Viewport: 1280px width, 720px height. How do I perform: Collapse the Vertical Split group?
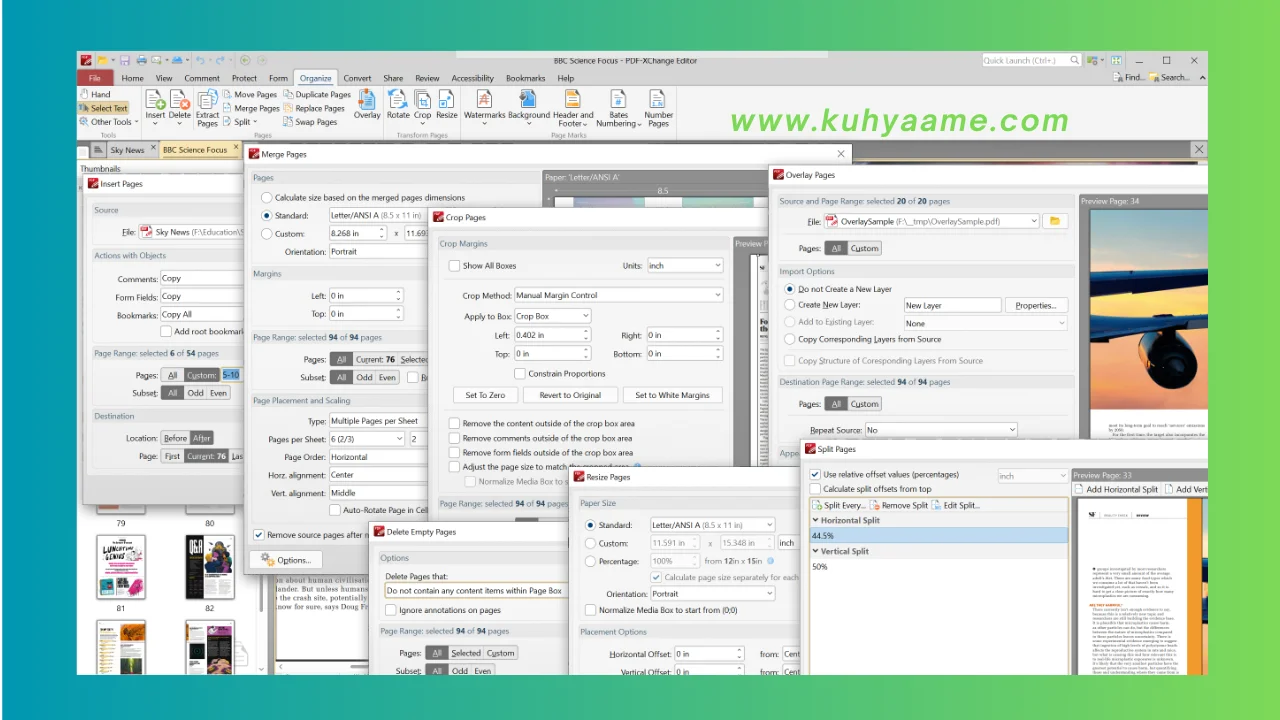pyautogui.click(x=815, y=552)
